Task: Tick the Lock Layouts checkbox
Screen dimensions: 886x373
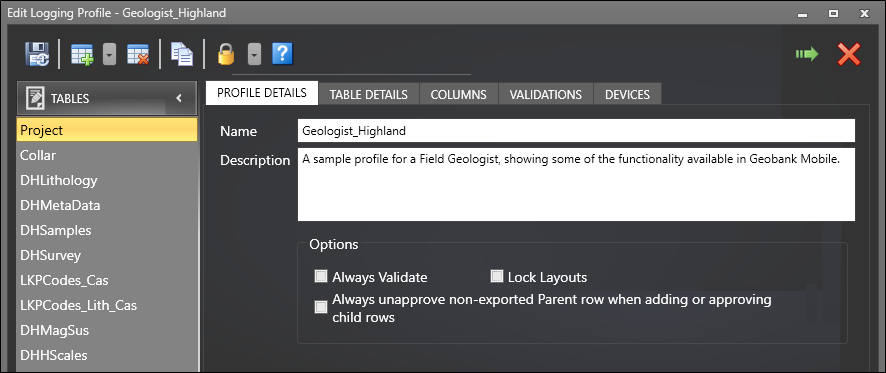Action: click(x=497, y=276)
